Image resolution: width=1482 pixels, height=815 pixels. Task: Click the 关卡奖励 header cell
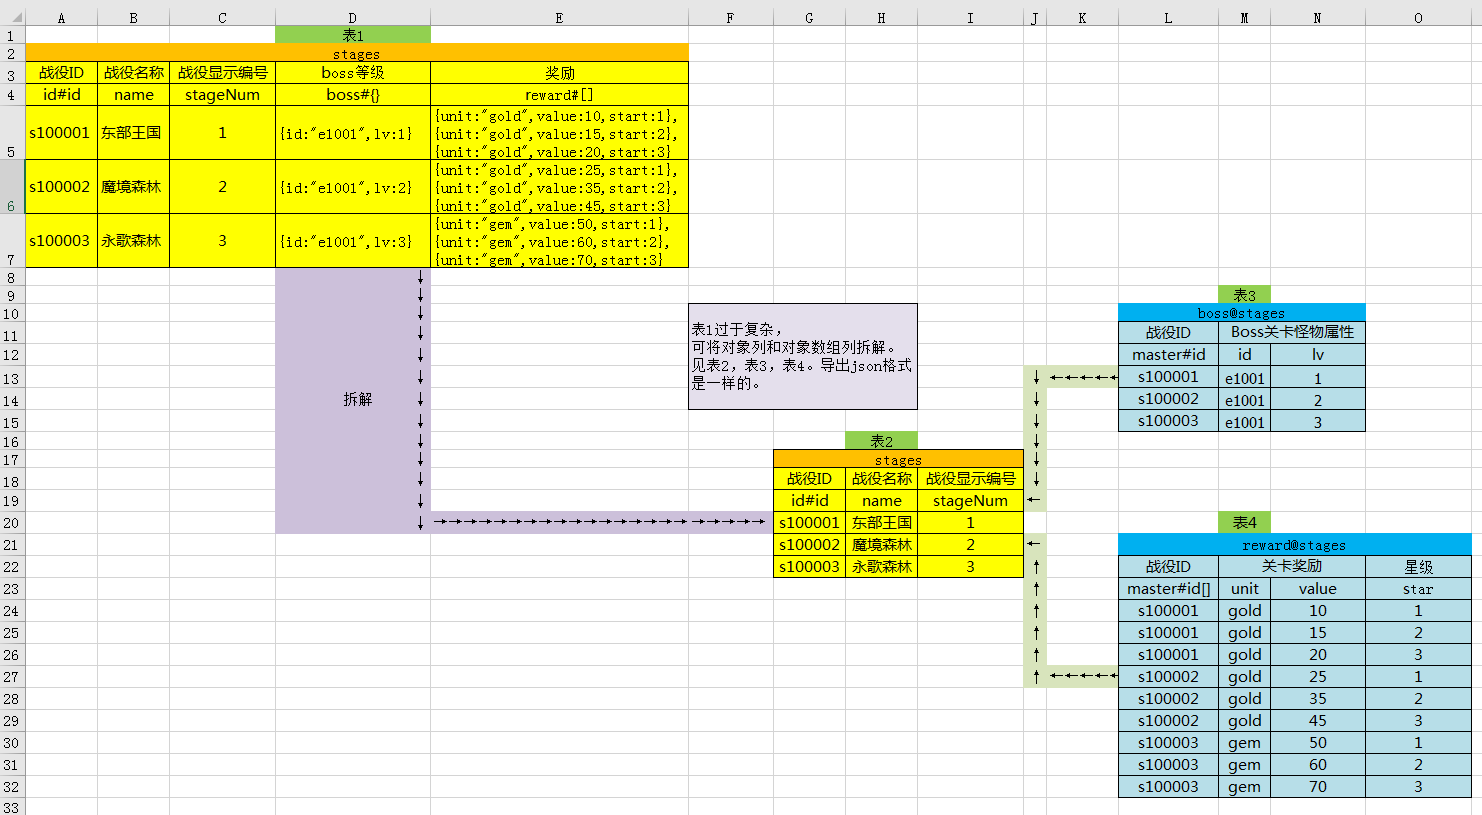(1292, 566)
